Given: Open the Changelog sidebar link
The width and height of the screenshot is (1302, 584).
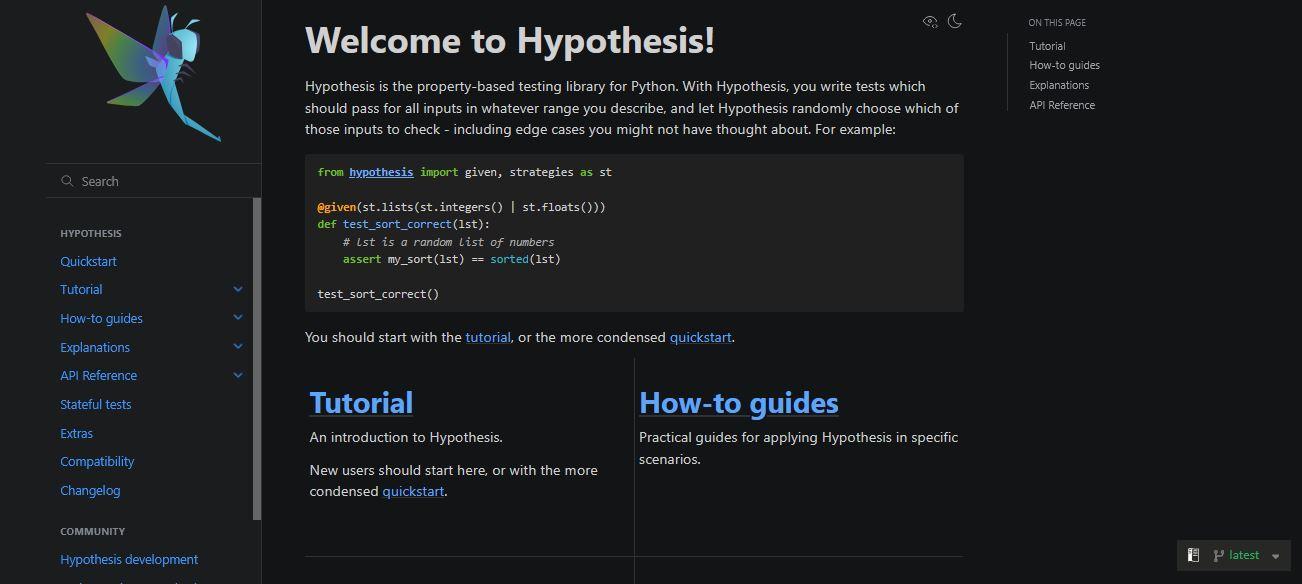Looking at the screenshot, I should 90,490.
